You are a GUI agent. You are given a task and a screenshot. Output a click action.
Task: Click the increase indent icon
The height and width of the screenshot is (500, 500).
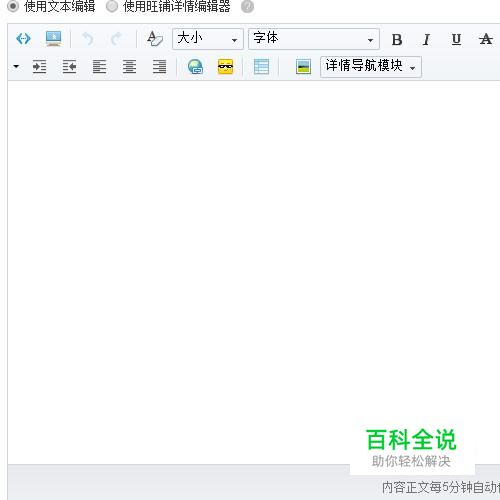click(x=39, y=67)
